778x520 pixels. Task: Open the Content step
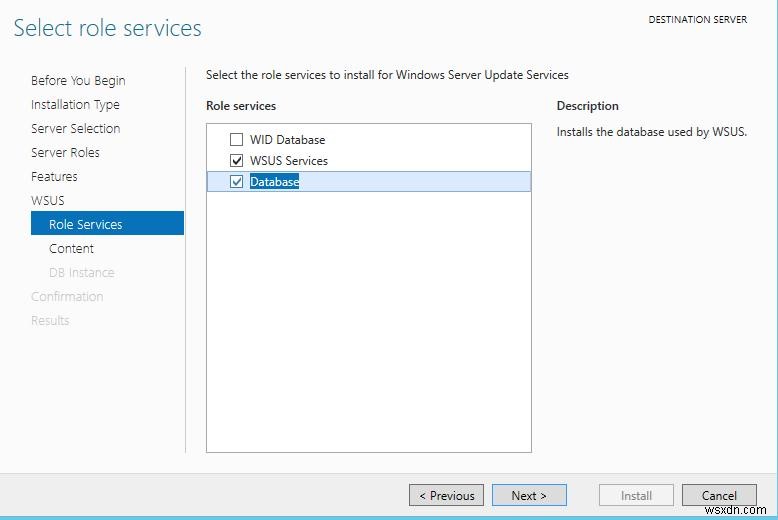pos(71,249)
